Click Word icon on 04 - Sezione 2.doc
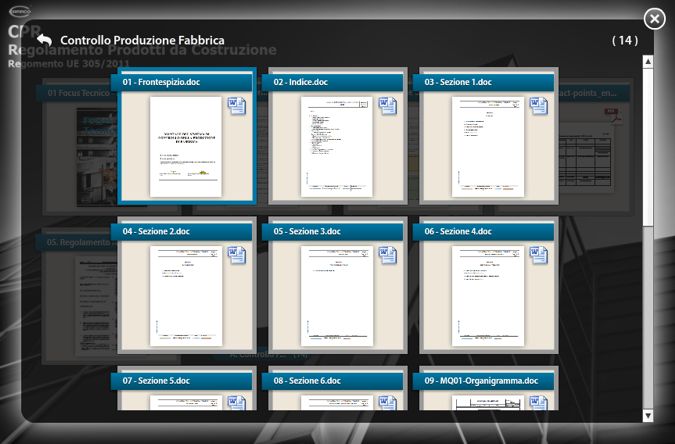This screenshot has width=675, height=444. (x=237, y=256)
